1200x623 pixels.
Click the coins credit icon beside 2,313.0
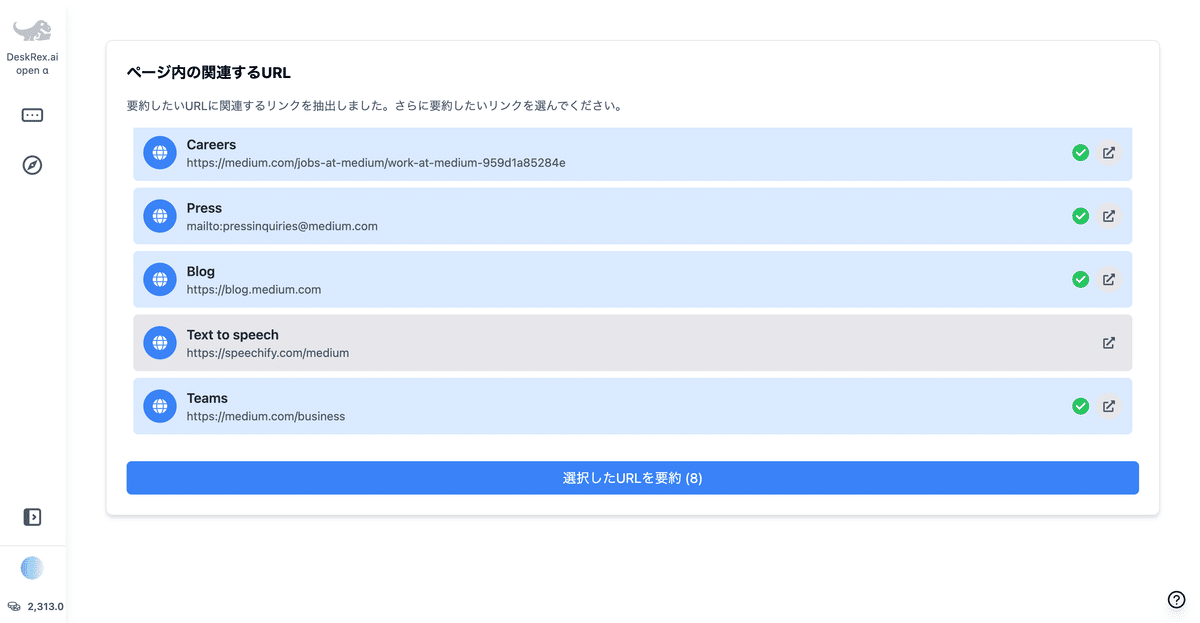[14, 606]
